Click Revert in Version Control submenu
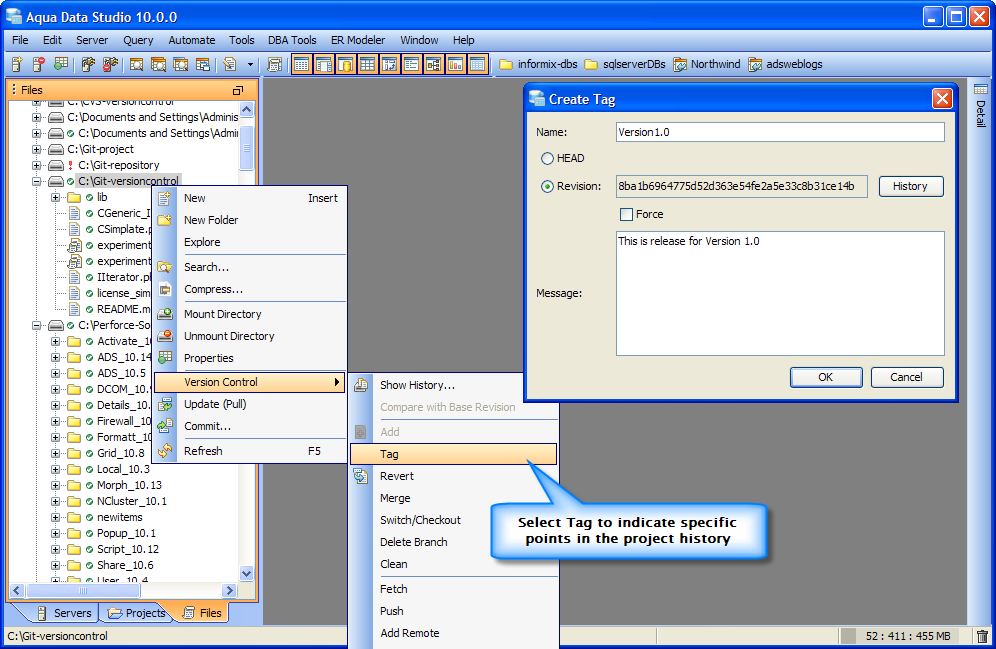The height and width of the screenshot is (649, 996). tap(454, 476)
